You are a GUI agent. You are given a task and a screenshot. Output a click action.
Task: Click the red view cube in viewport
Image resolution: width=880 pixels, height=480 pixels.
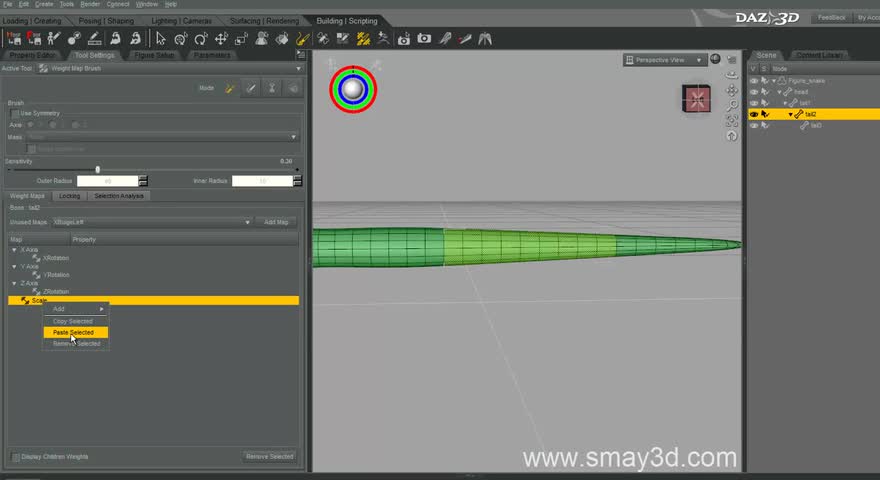696,99
